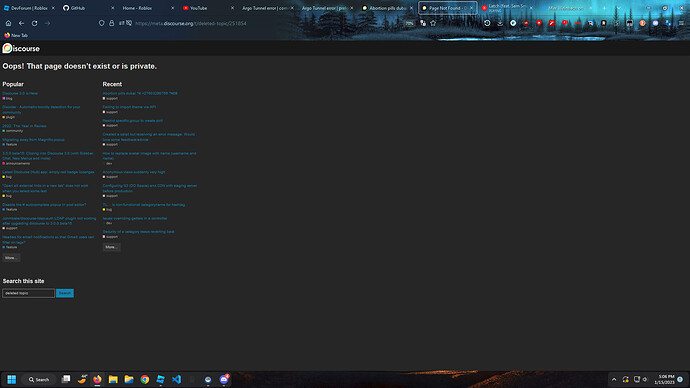Open File Explorer yellow folder
The height and width of the screenshot is (388, 690).
[x=113, y=379]
